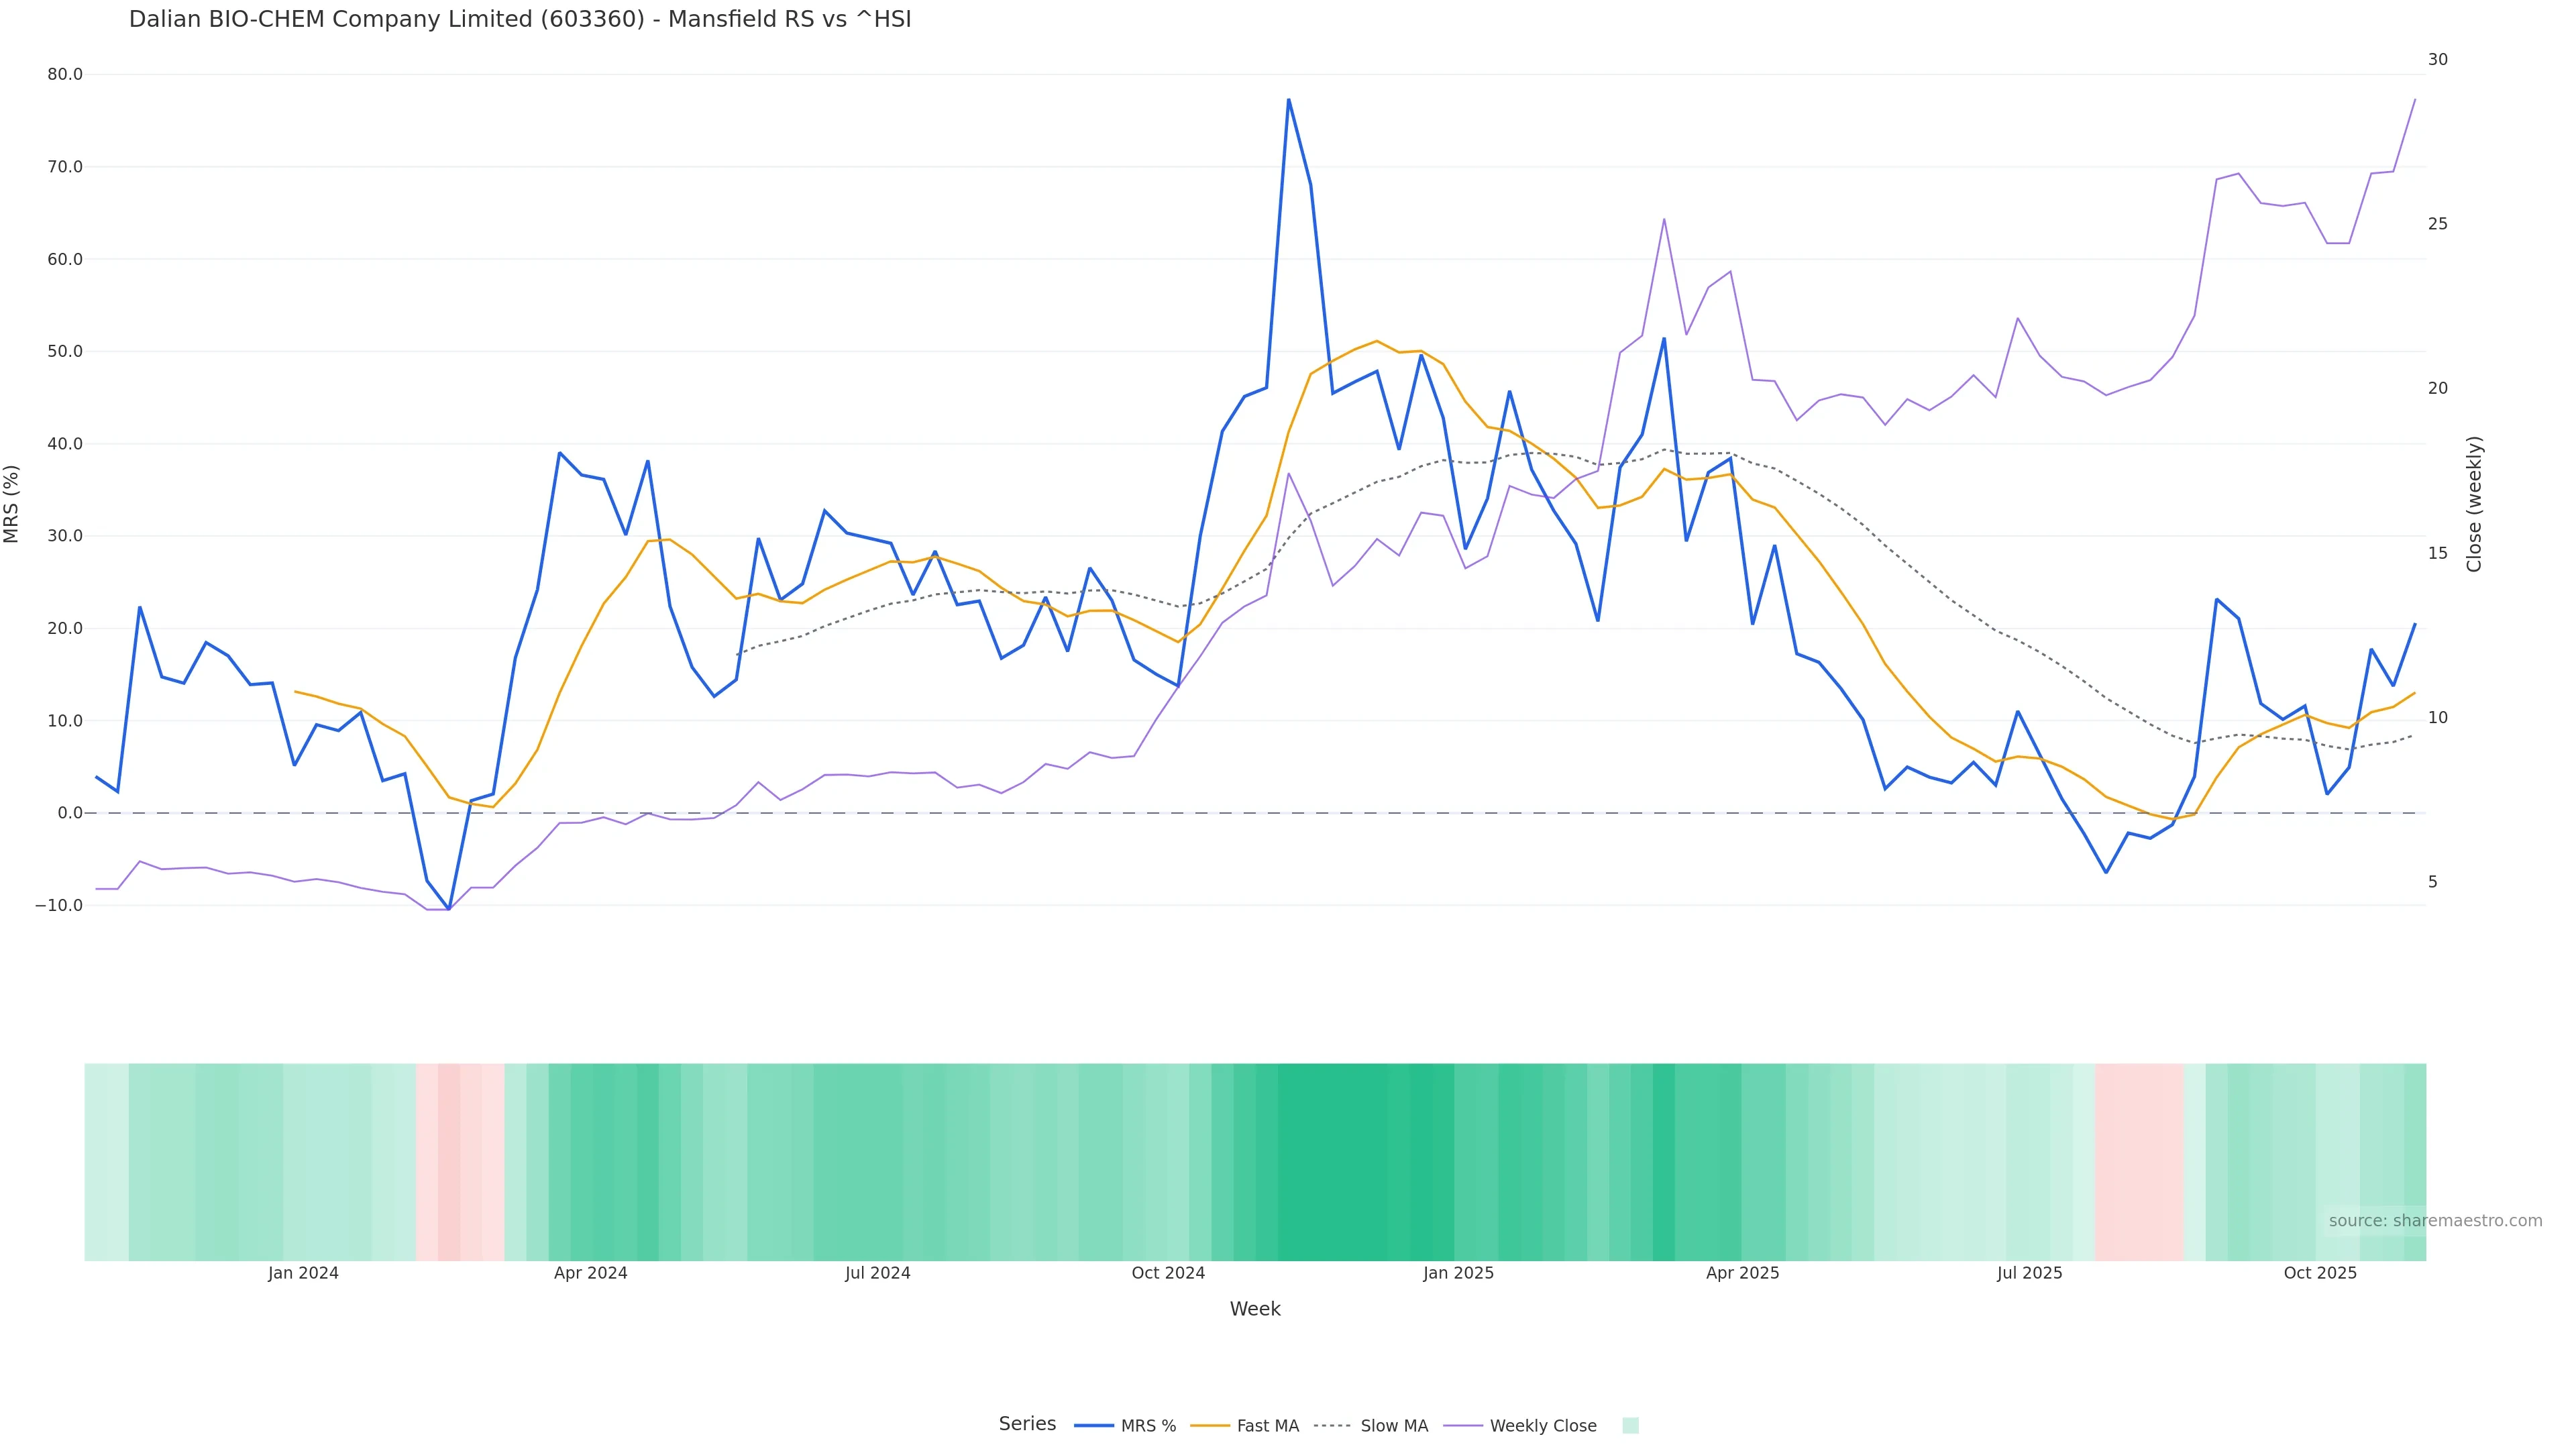Click the purple Weekly Close legend line icon
This screenshot has width=2576, height=1449.
click(x=1463, y=1426)
